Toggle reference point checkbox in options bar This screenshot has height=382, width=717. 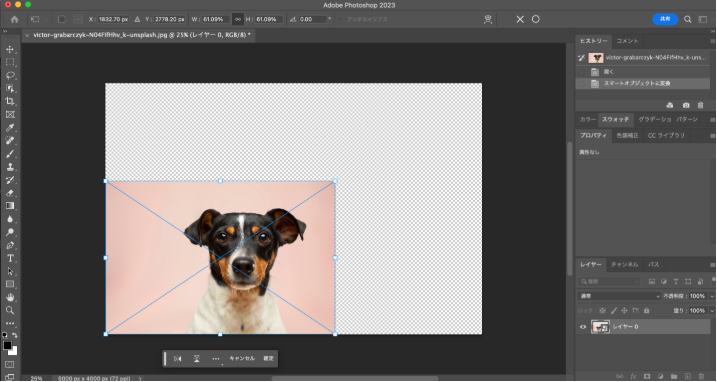[x=62, y=19]
